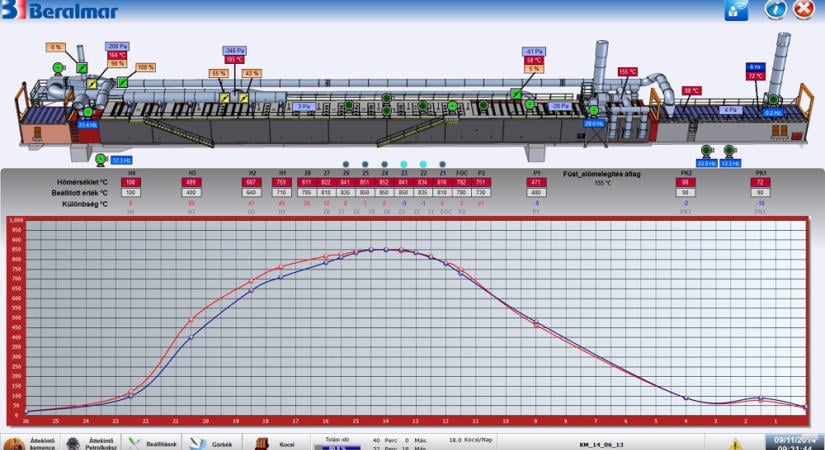Image resolution: width=825 pixels, height=450 pixels.
Task: Edit the PK2 setpoint field
Action: (x=686, y=193)
